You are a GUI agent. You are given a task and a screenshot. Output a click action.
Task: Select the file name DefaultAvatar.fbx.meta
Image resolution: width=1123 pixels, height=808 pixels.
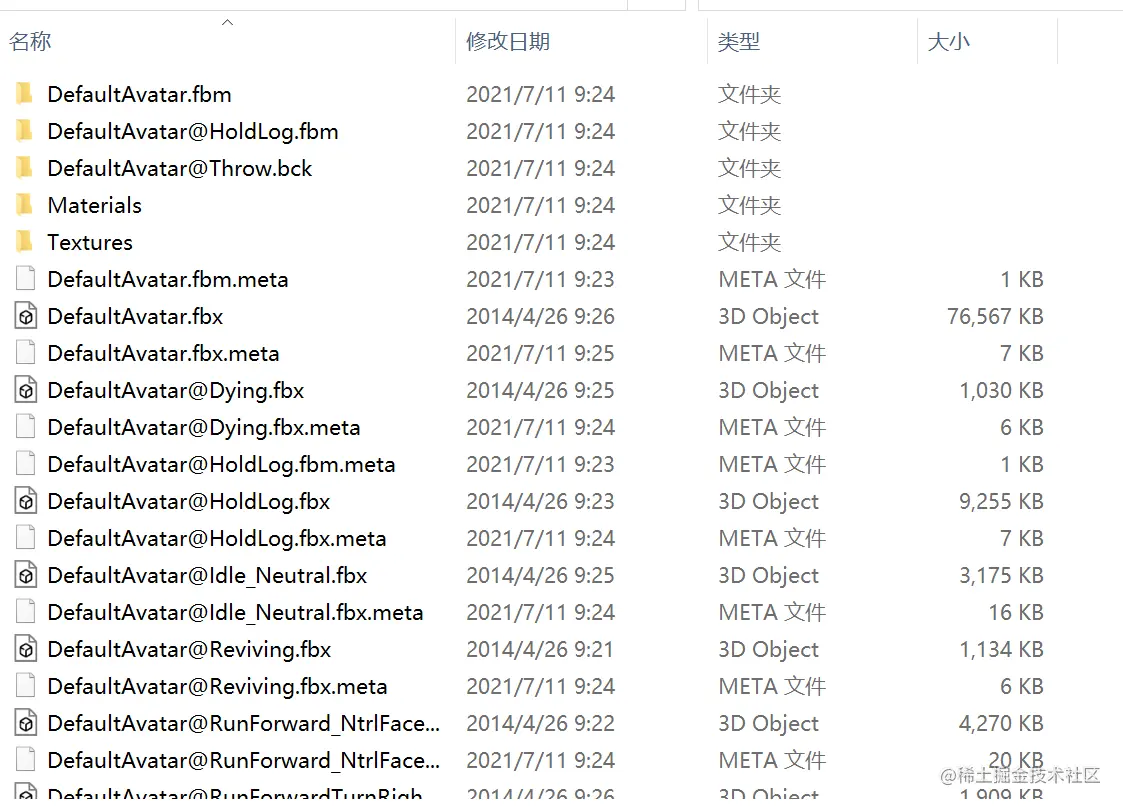click(163, 353)
